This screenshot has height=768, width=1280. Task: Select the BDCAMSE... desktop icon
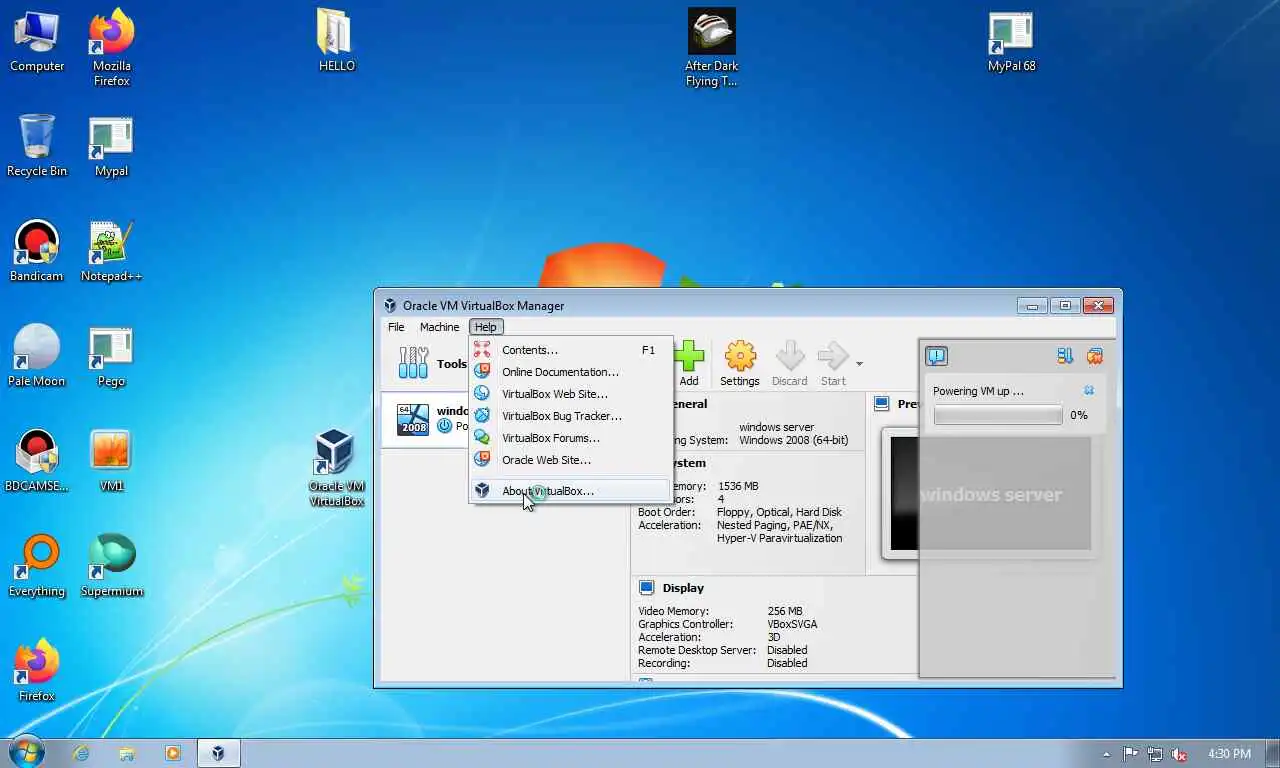point(37,461)
